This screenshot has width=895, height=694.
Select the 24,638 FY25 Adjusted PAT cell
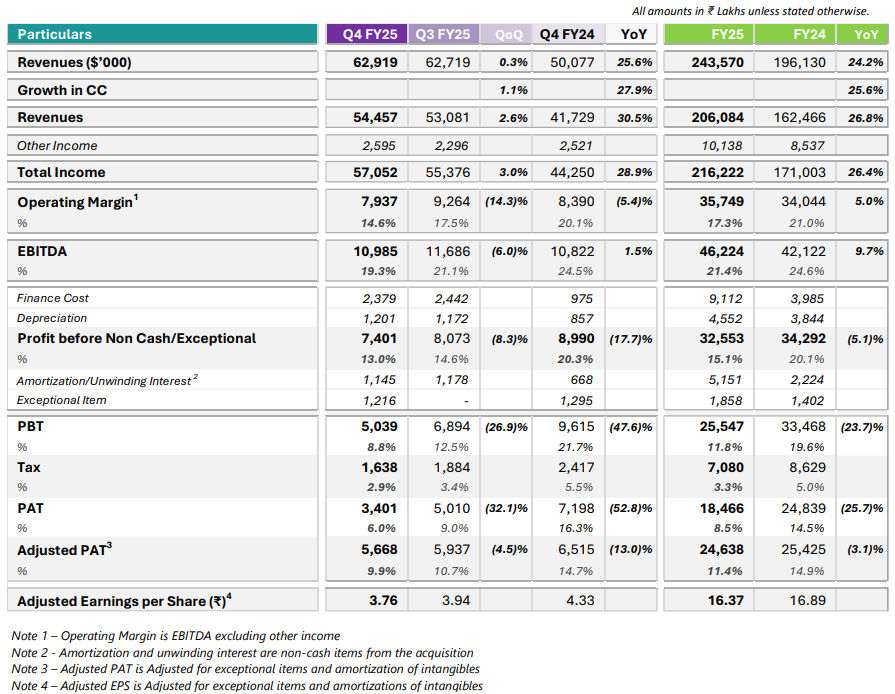721,550
